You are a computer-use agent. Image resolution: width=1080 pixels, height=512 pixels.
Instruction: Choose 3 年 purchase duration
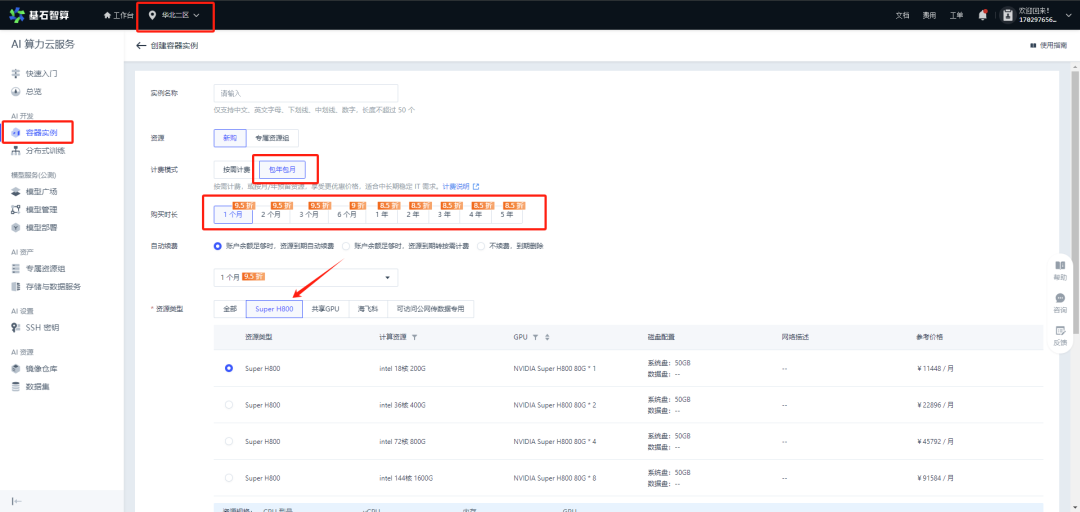coord(444,214)
